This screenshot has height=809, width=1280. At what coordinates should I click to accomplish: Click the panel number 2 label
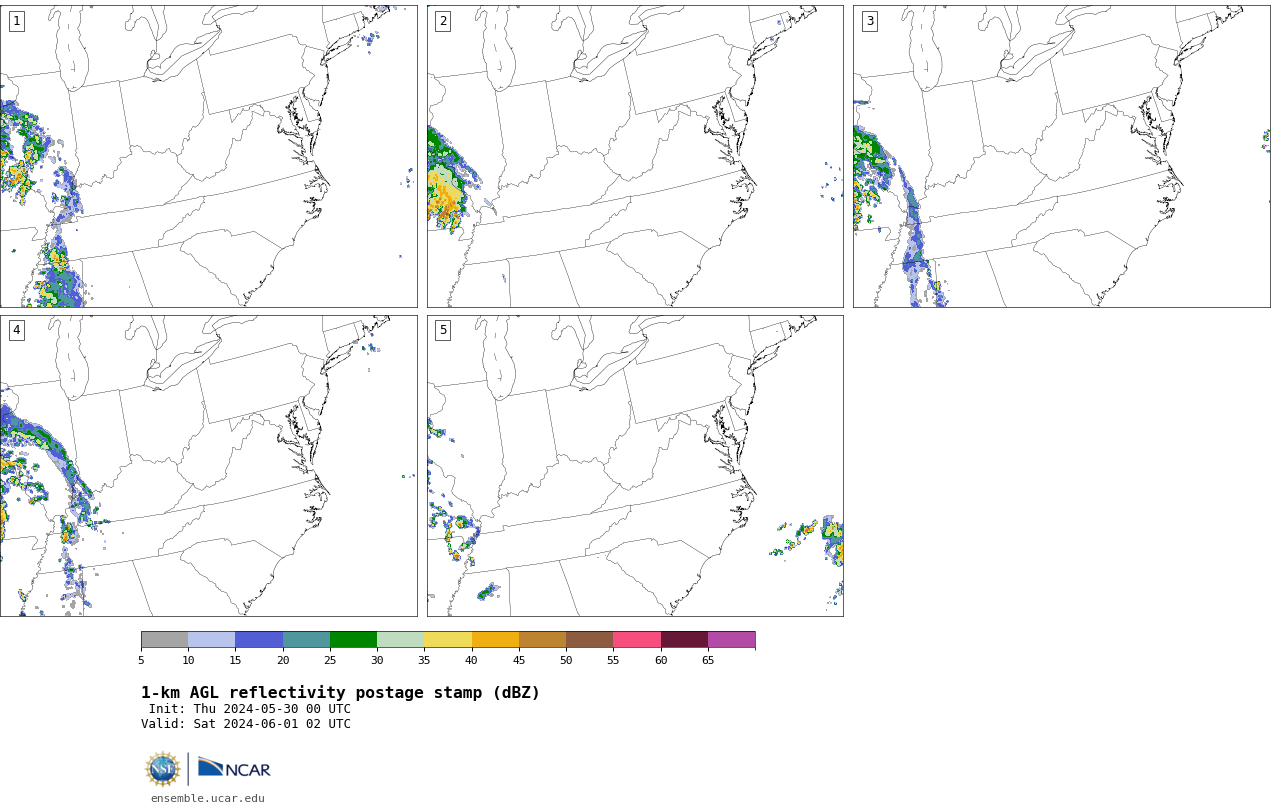443,21
